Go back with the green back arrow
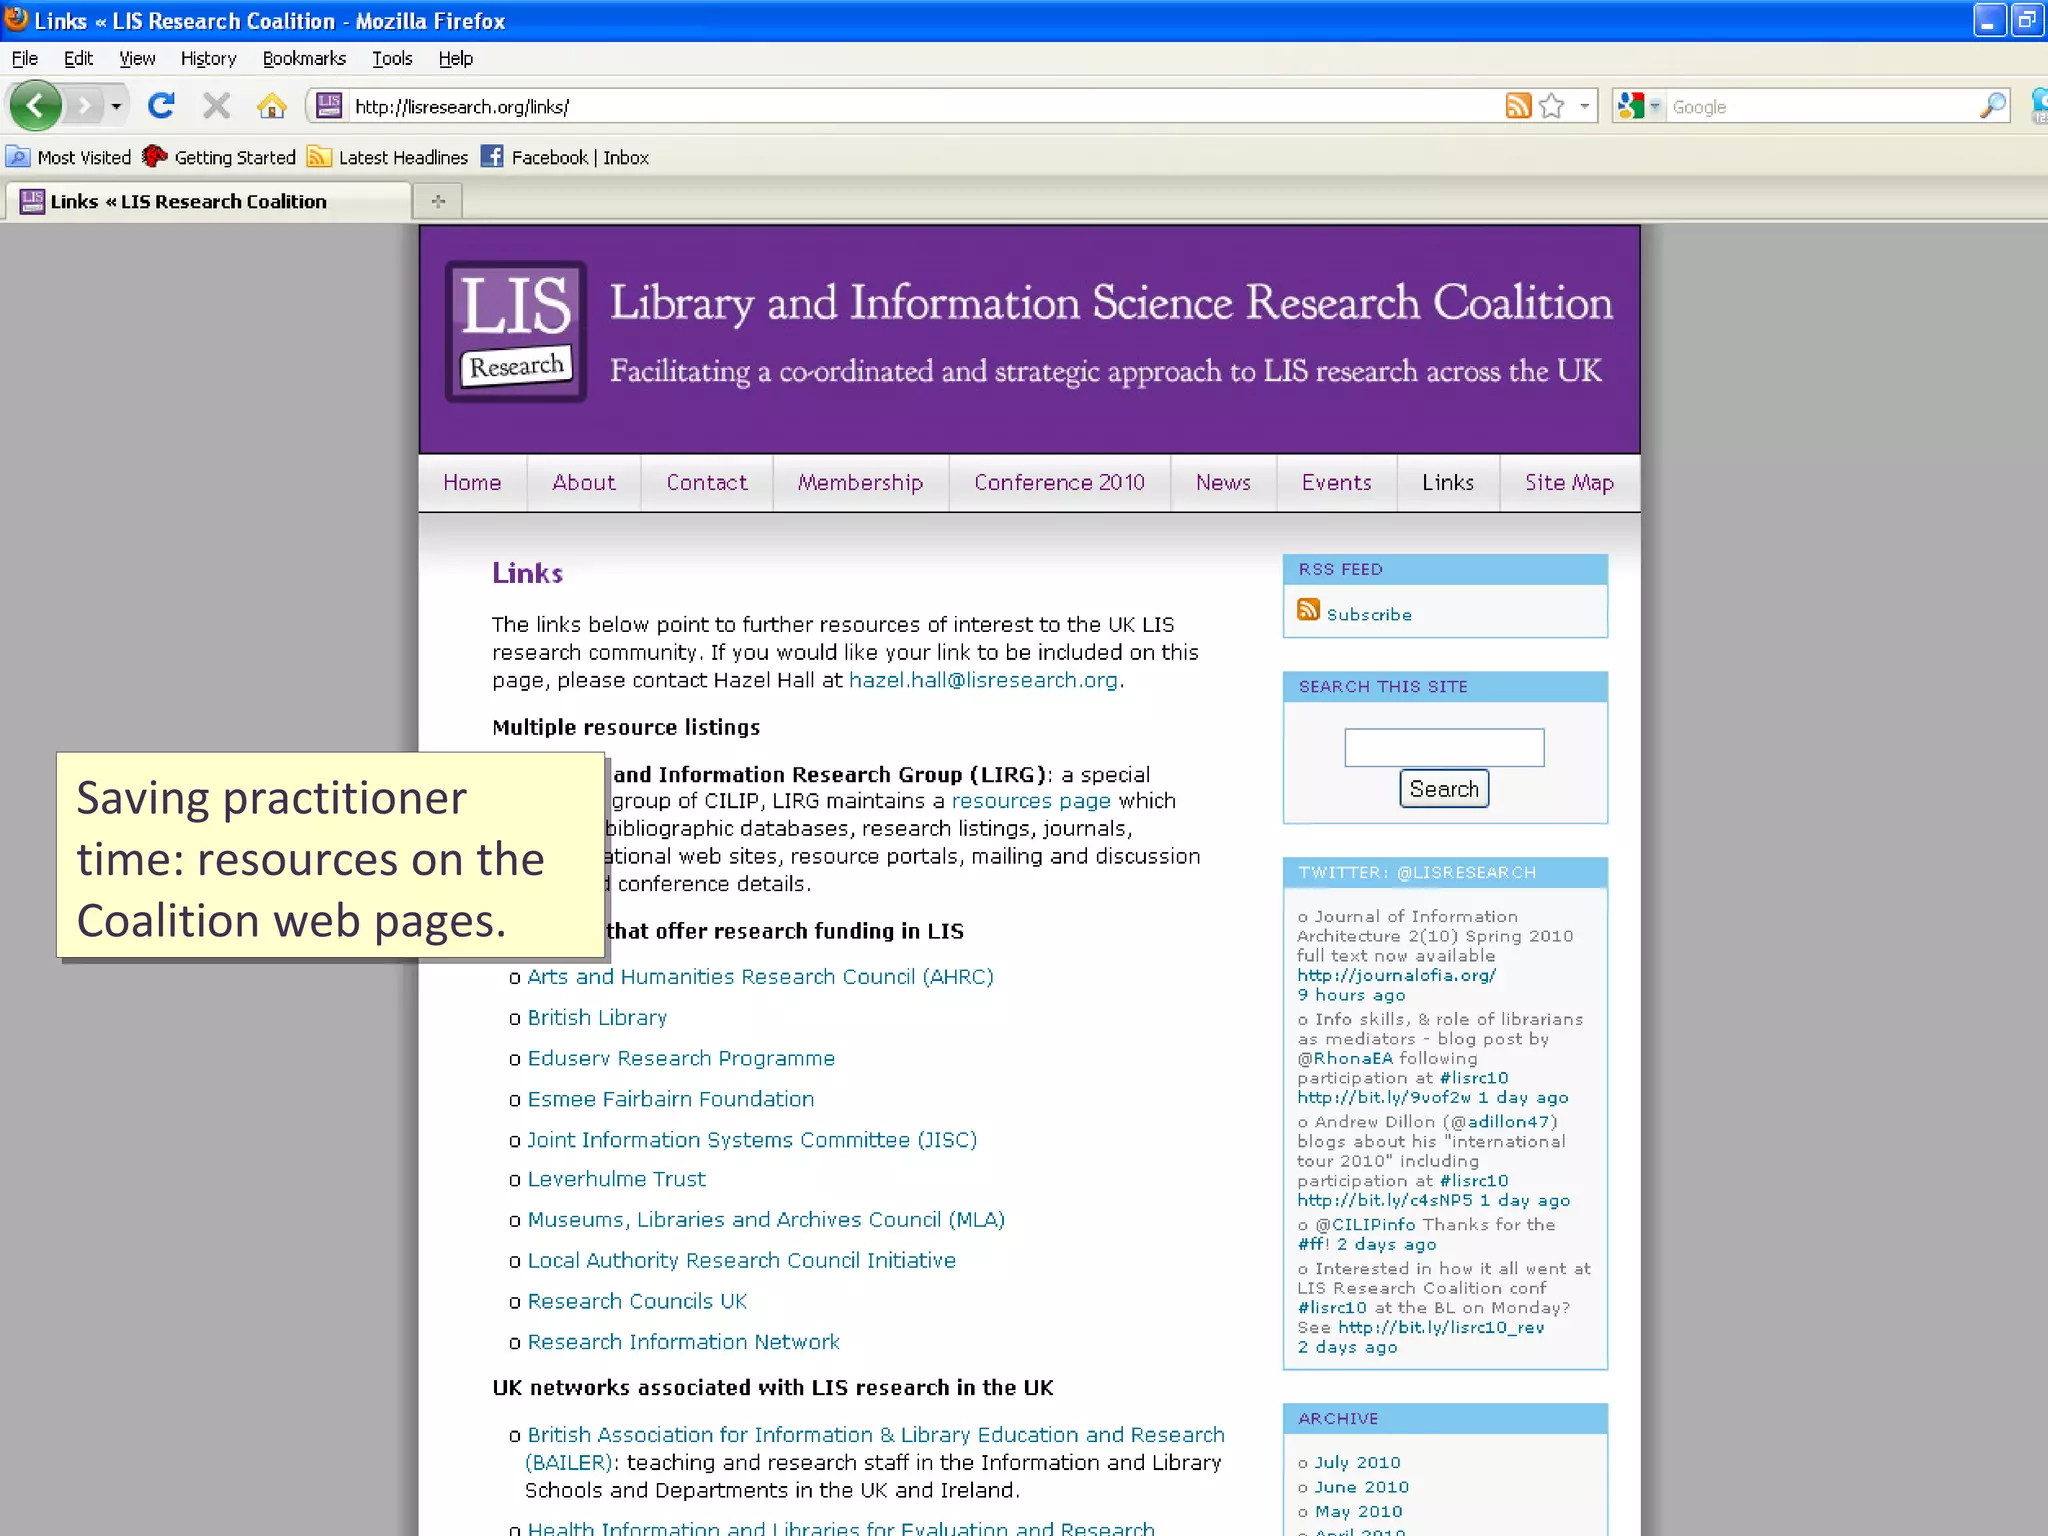The width and height of the screenshot is (2048, 1536). point(36,105)
